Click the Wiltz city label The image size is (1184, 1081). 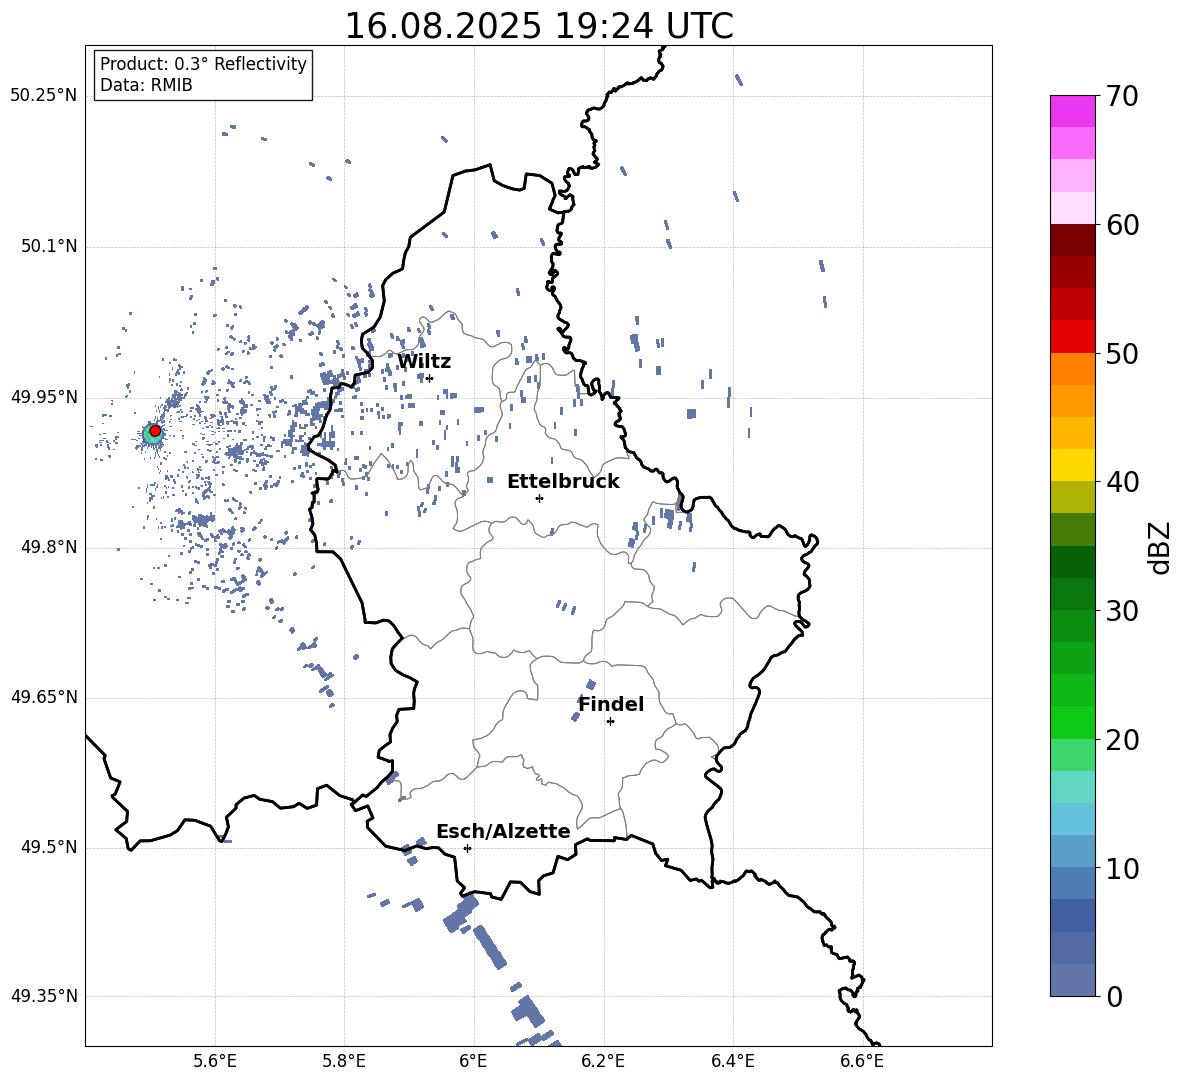coord(424,362)
